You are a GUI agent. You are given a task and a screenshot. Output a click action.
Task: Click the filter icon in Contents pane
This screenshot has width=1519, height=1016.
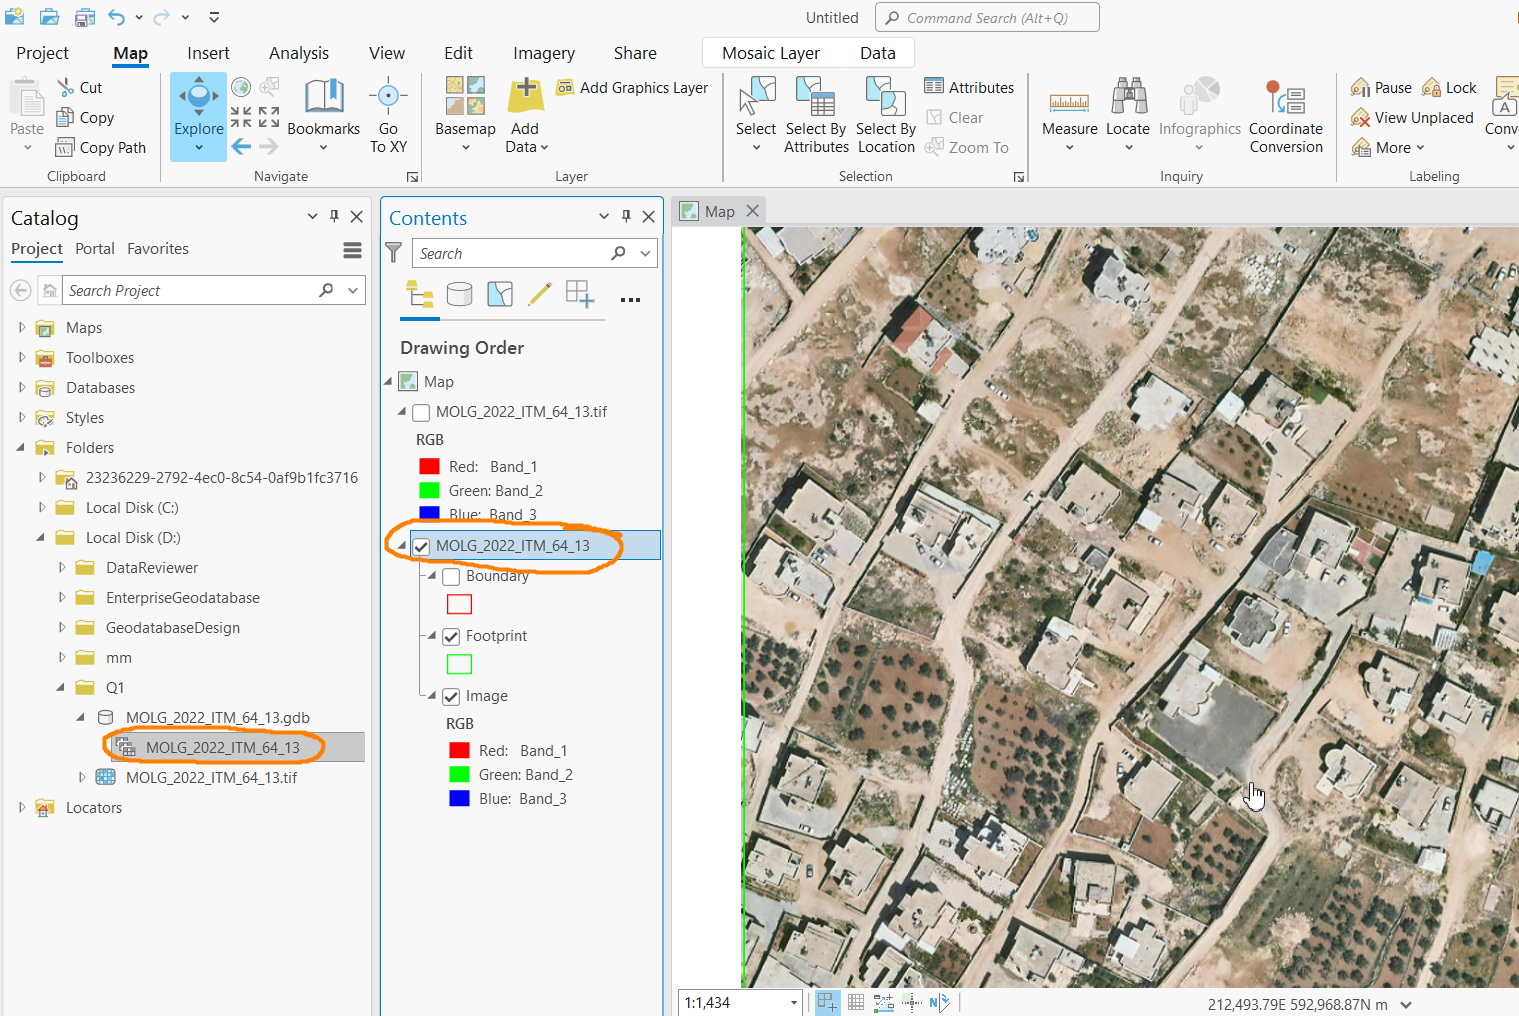point(392,252)
